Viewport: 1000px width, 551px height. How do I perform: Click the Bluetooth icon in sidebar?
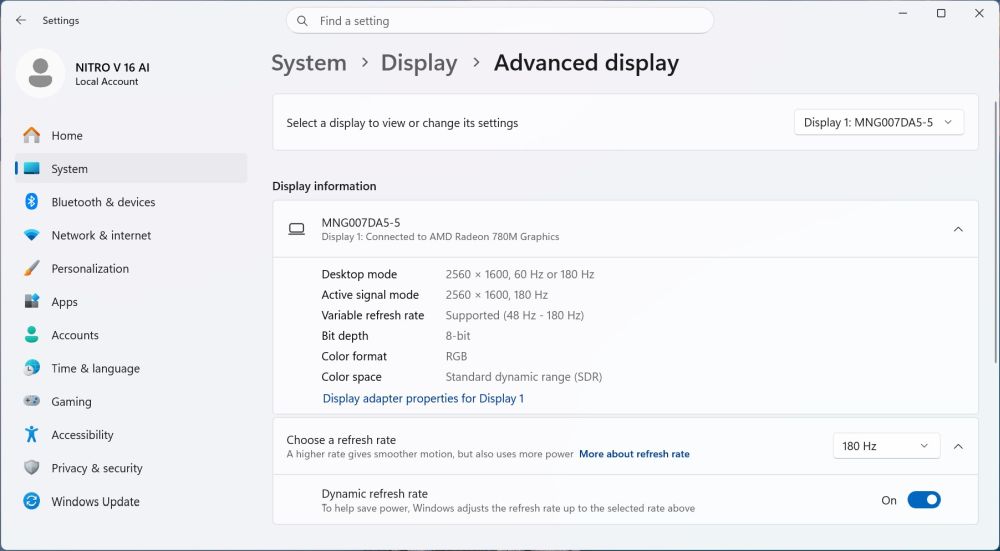31,202
